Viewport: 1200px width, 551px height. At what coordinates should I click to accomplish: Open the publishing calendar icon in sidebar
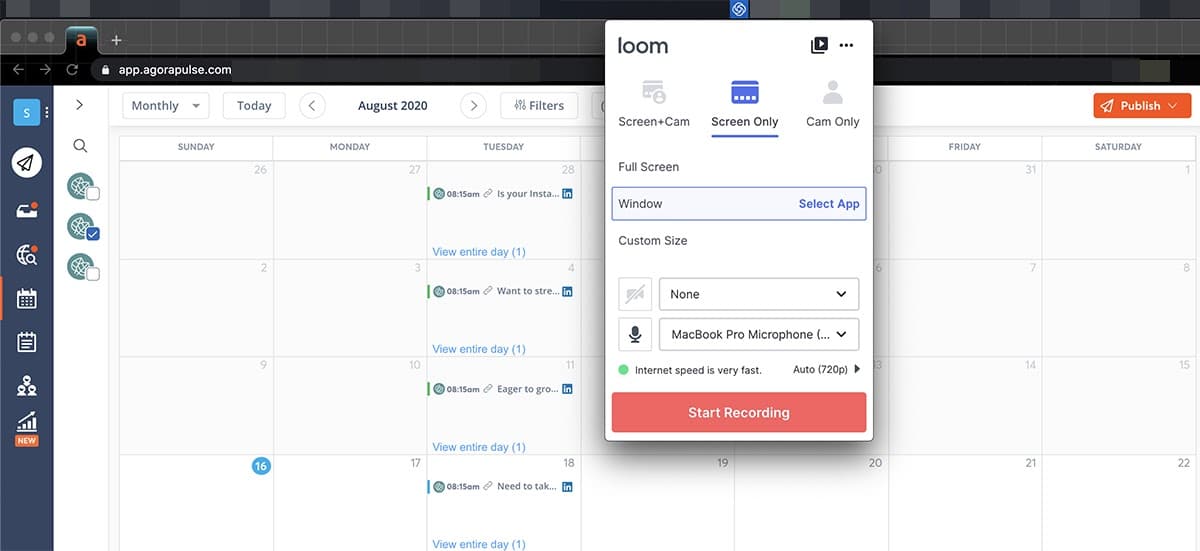pos(27,298)
